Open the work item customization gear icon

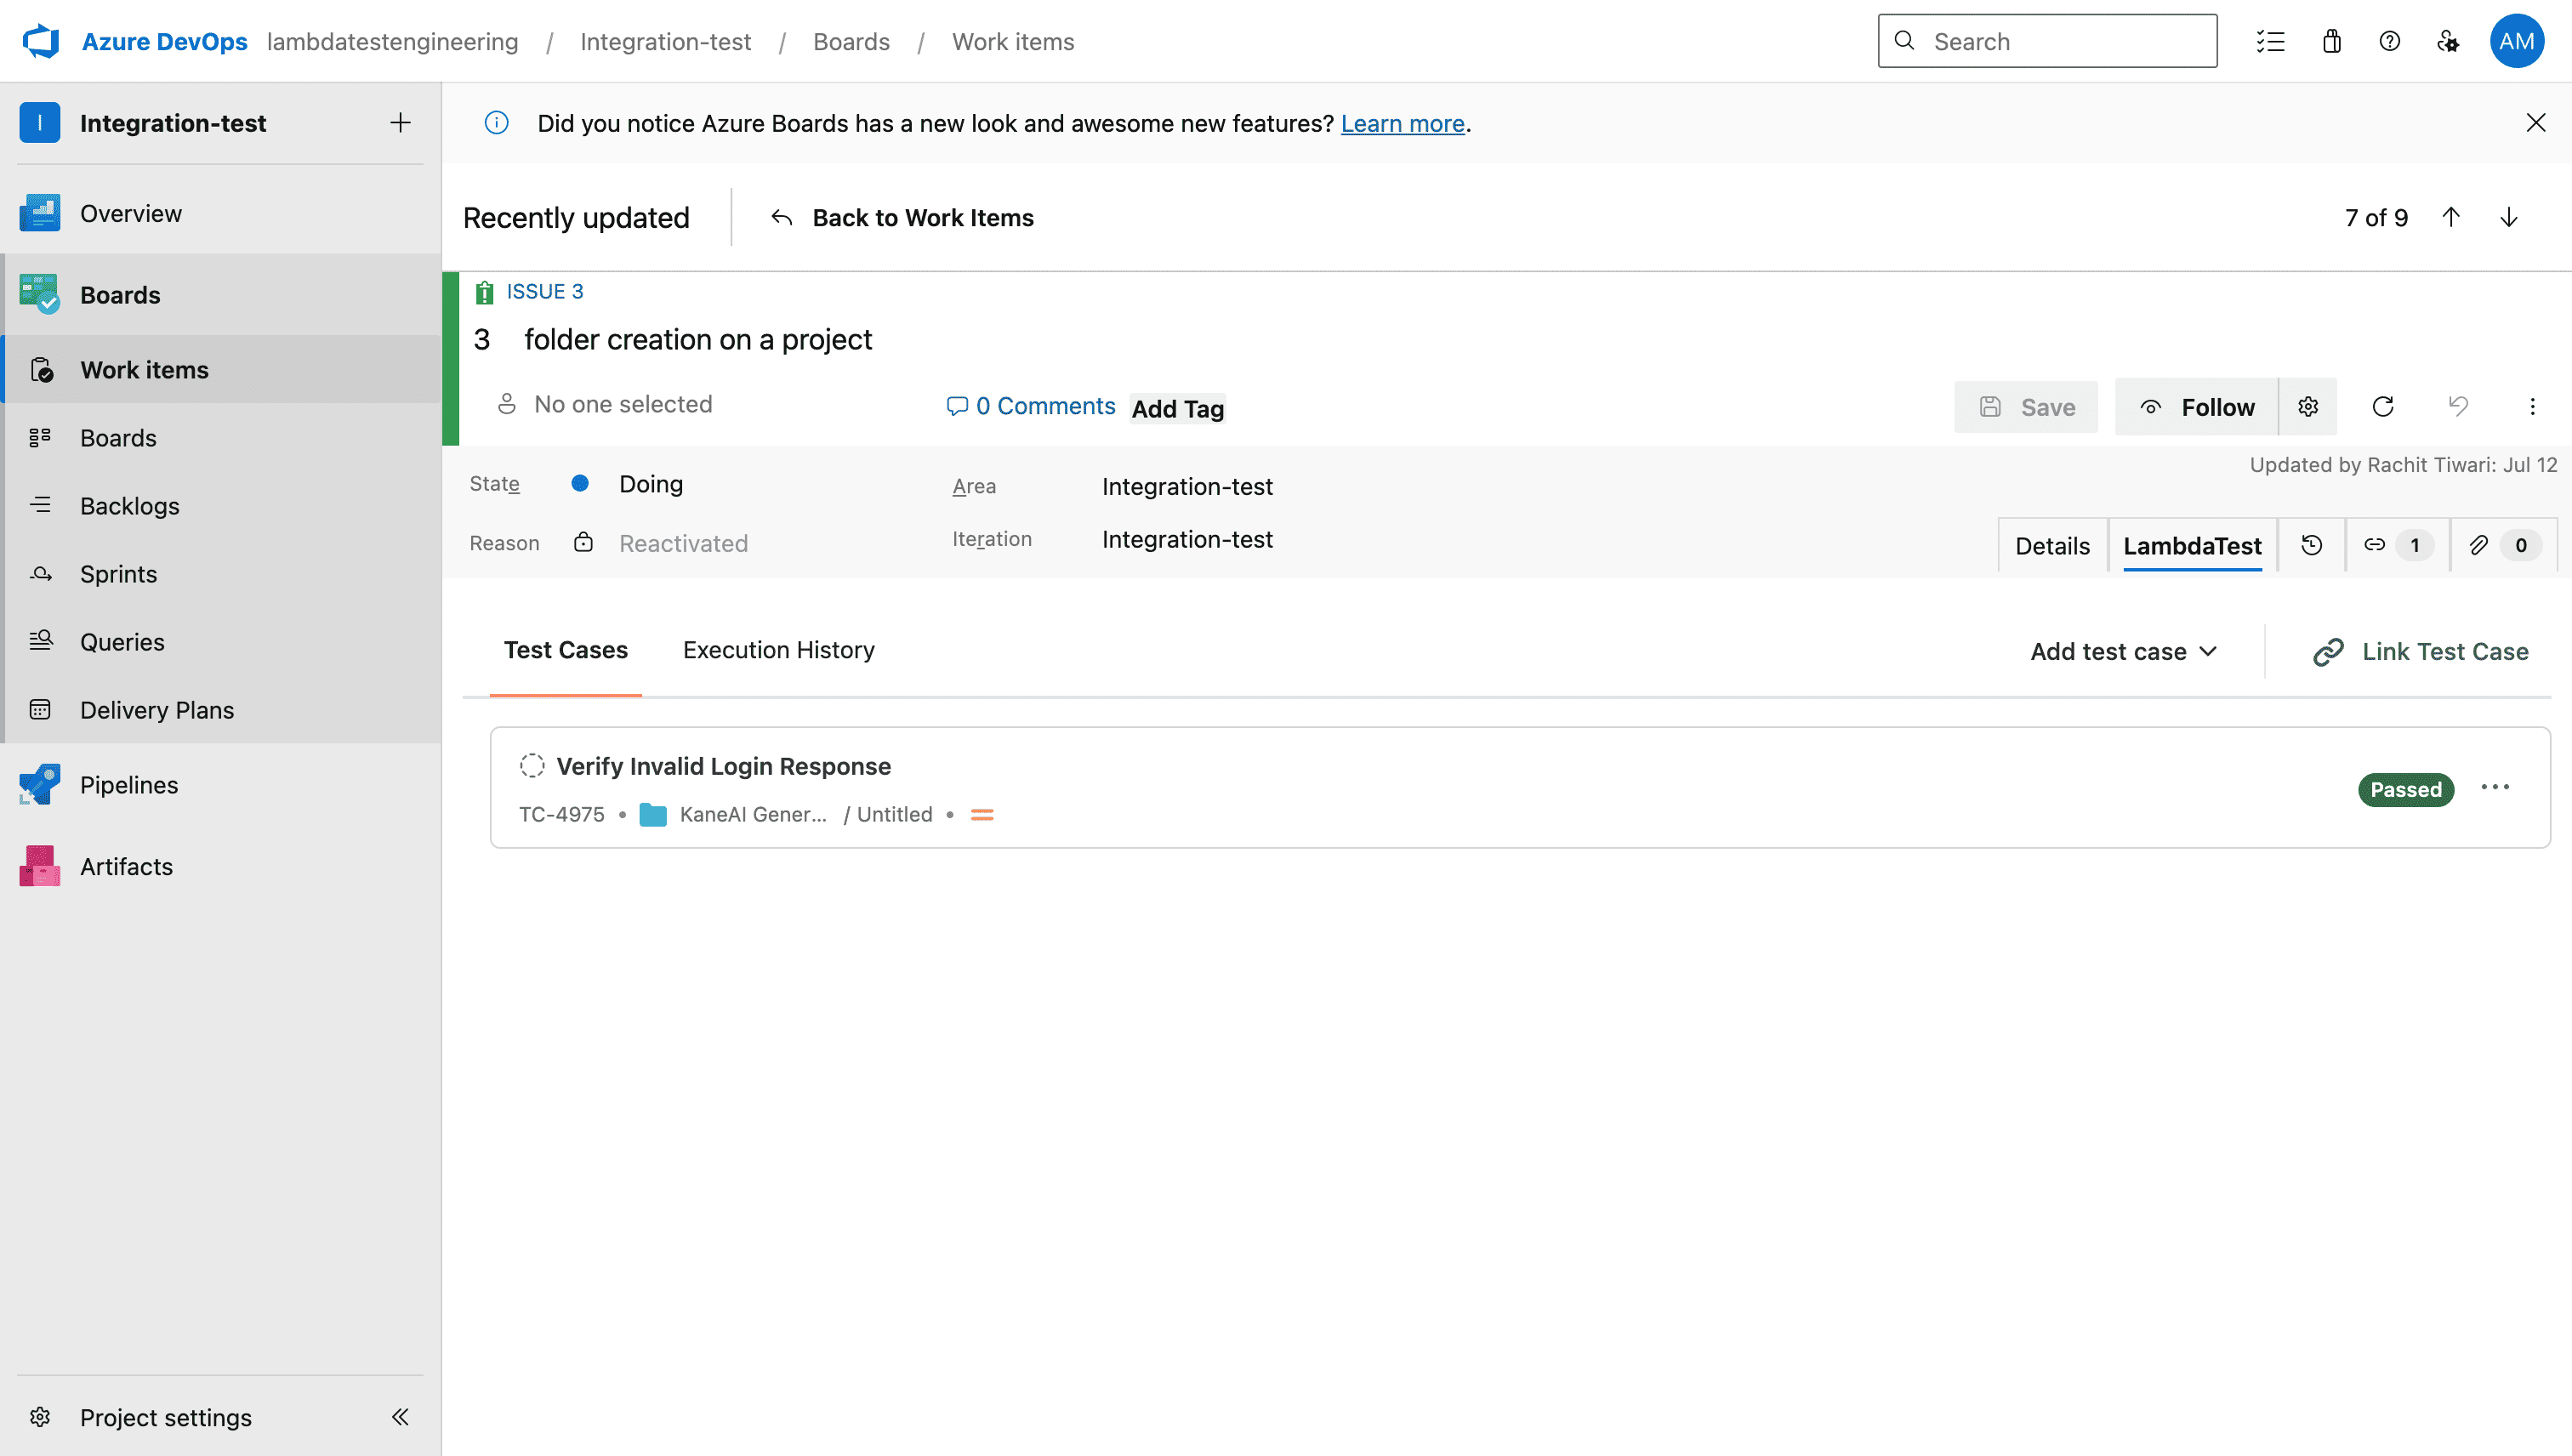(2308, 406)
